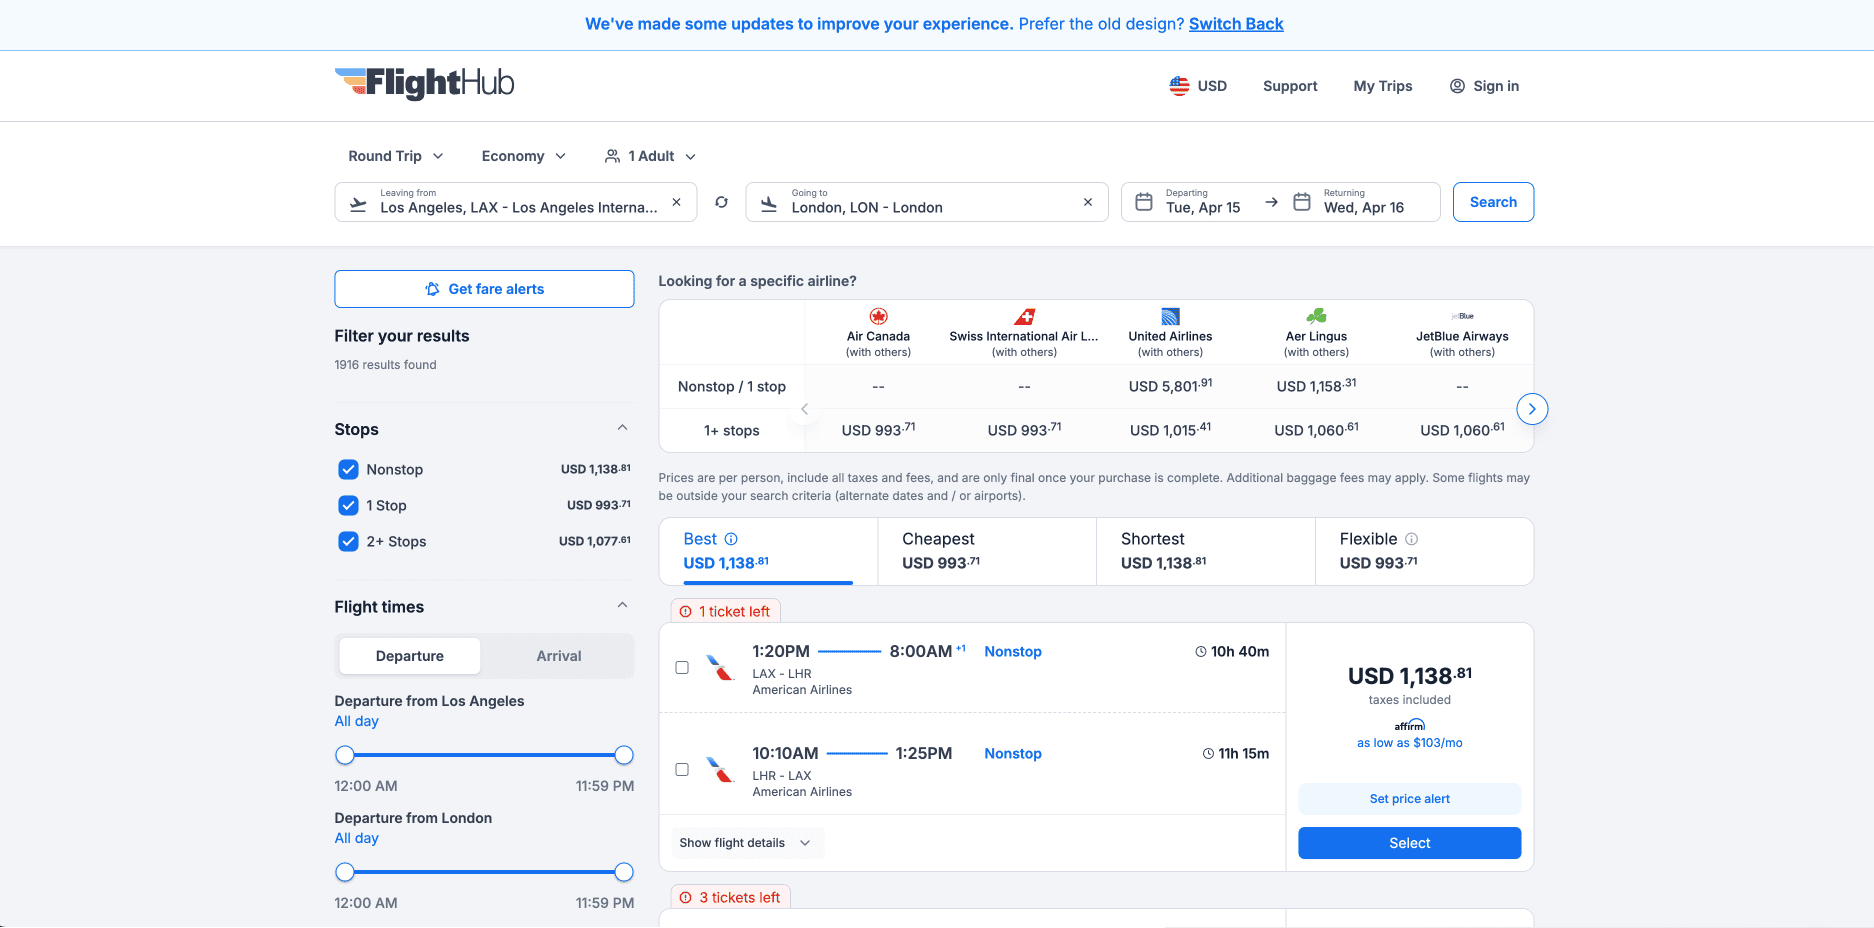Viewport: 1874px width, 928px height.
Task: Clear the Leaving from field
Action: click(x=677, y=202)
